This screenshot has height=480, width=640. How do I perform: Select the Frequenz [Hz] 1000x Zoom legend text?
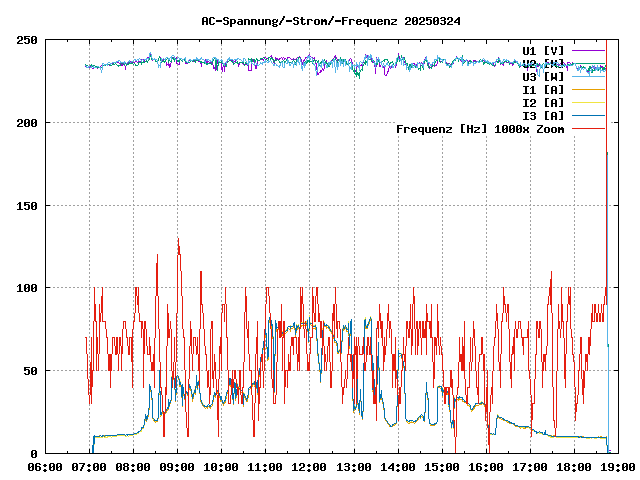pos(480,129)
